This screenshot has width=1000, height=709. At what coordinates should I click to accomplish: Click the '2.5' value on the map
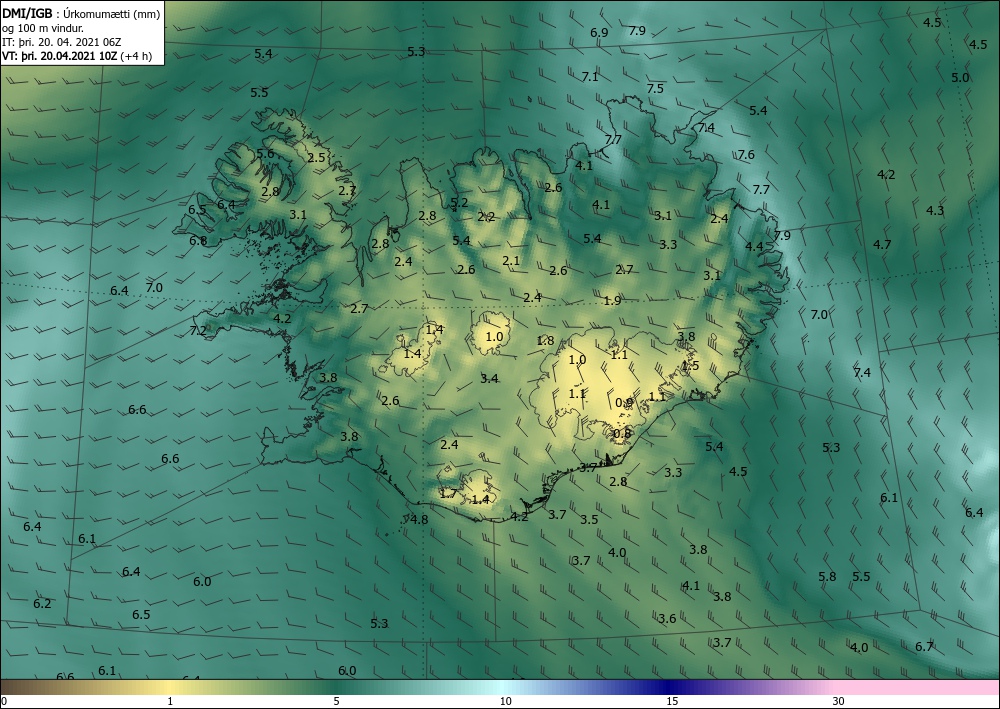pos(316,157)
